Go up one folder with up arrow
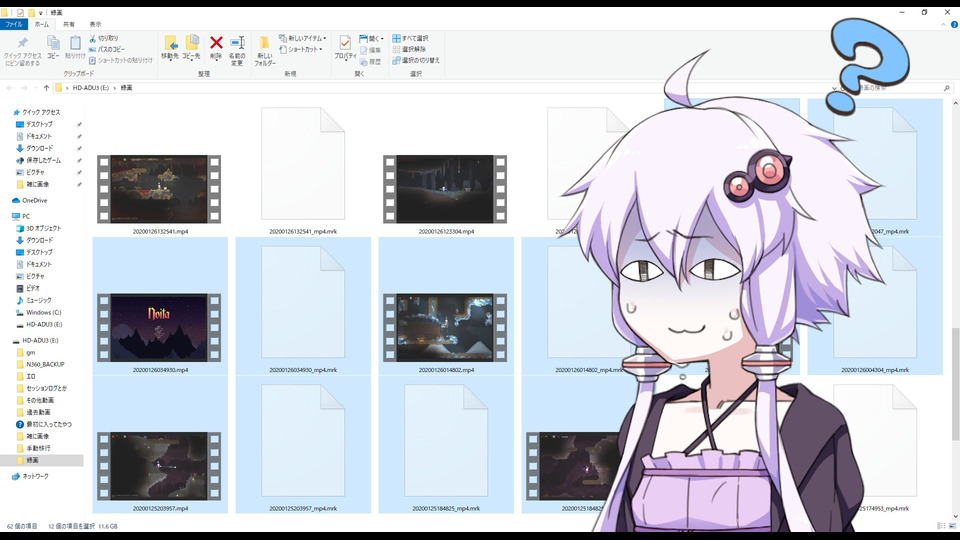This screenshot has height=540, width=960. coord(47,88)
